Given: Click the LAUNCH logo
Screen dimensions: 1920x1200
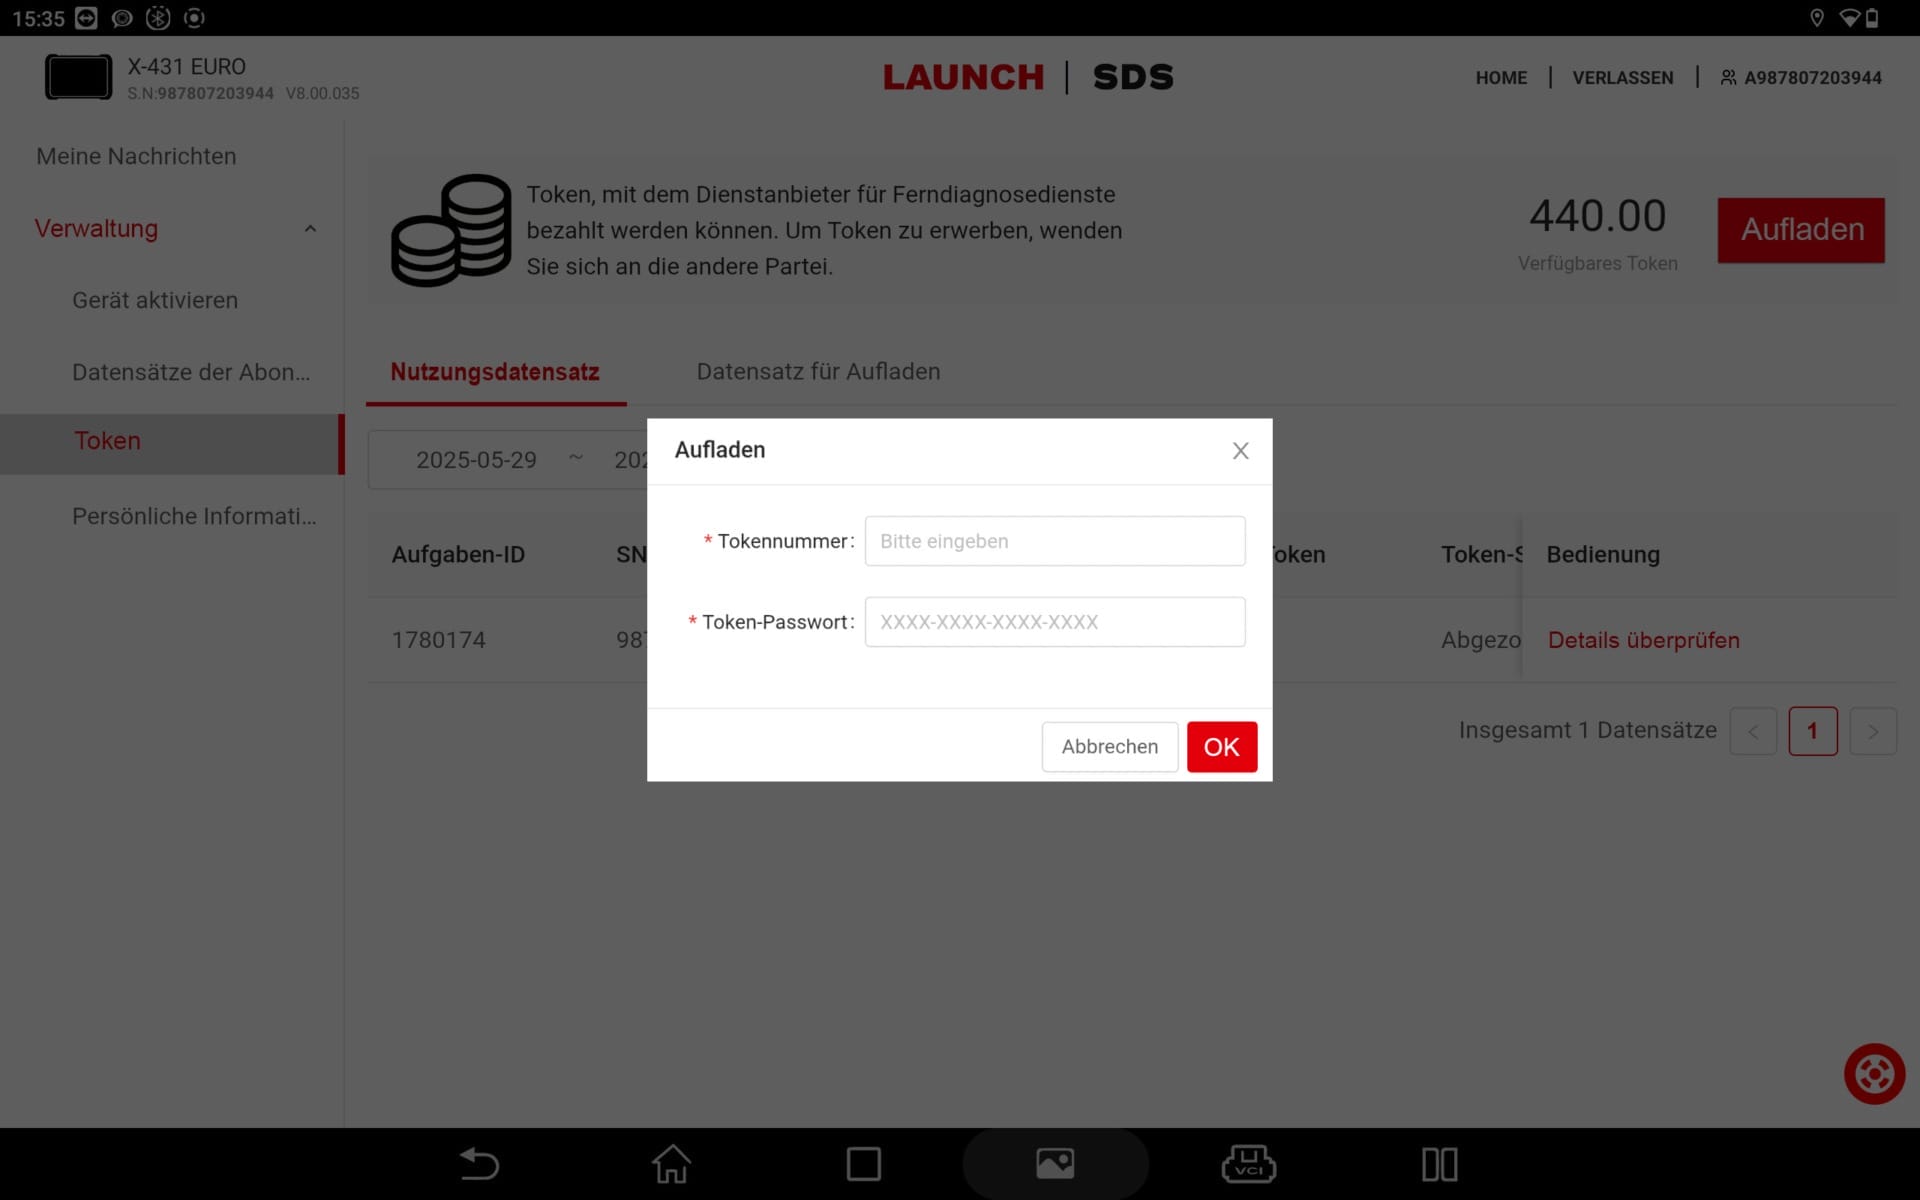Looking at the screenshot, I should [x=963, y=77].
